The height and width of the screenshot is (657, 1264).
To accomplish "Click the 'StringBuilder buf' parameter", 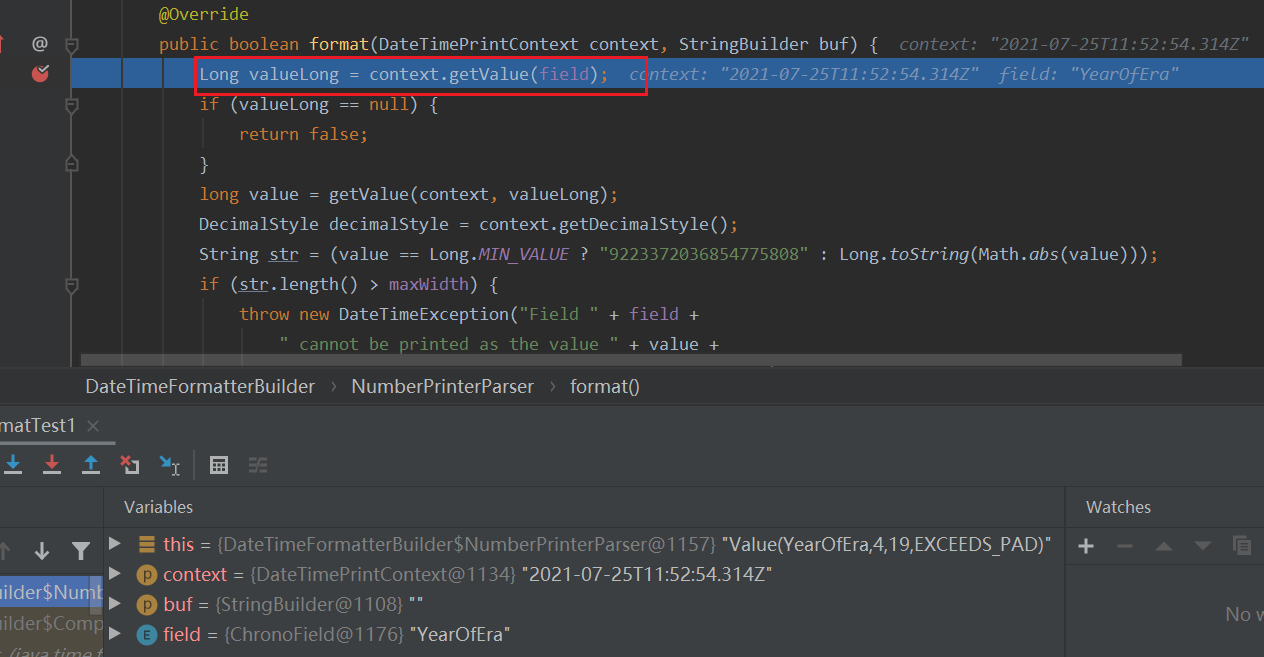I will click(x=764, y=44).
